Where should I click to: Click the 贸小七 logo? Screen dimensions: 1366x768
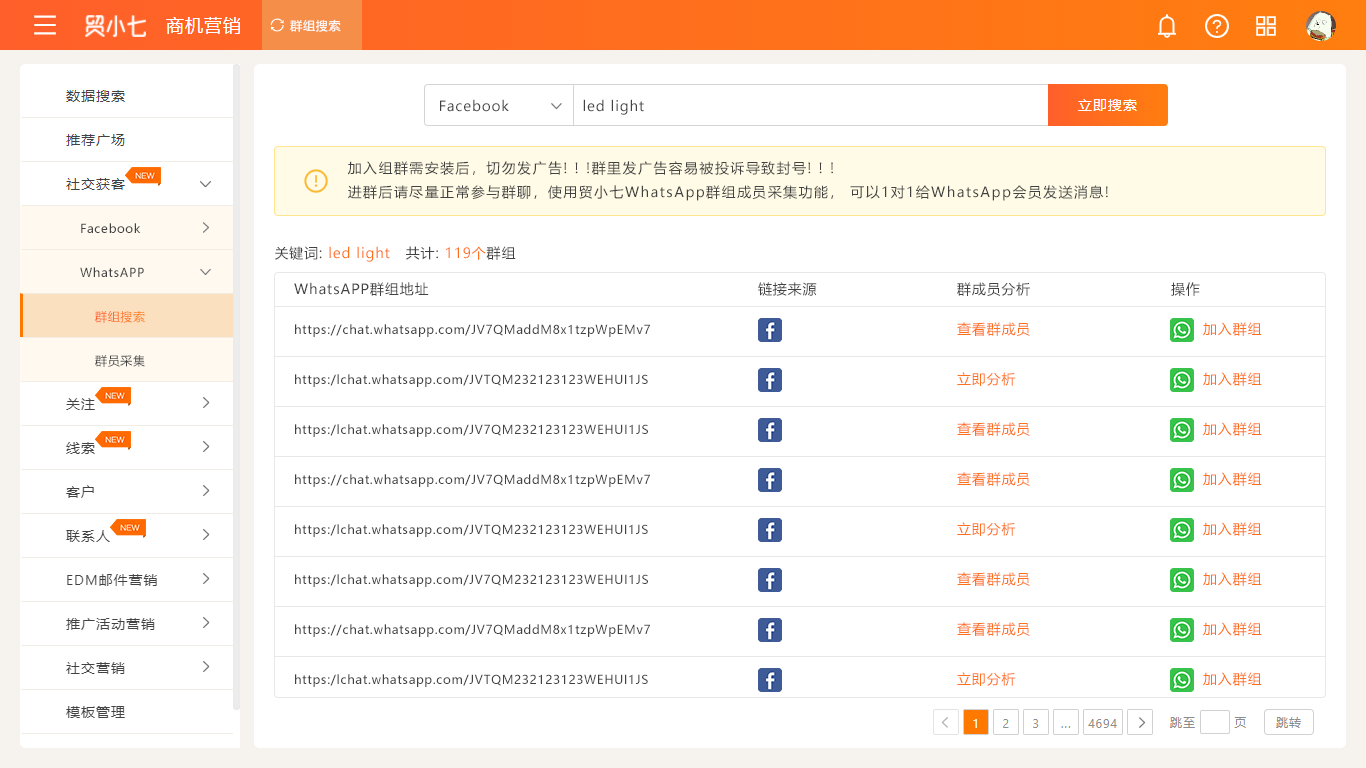coord(115,26)
